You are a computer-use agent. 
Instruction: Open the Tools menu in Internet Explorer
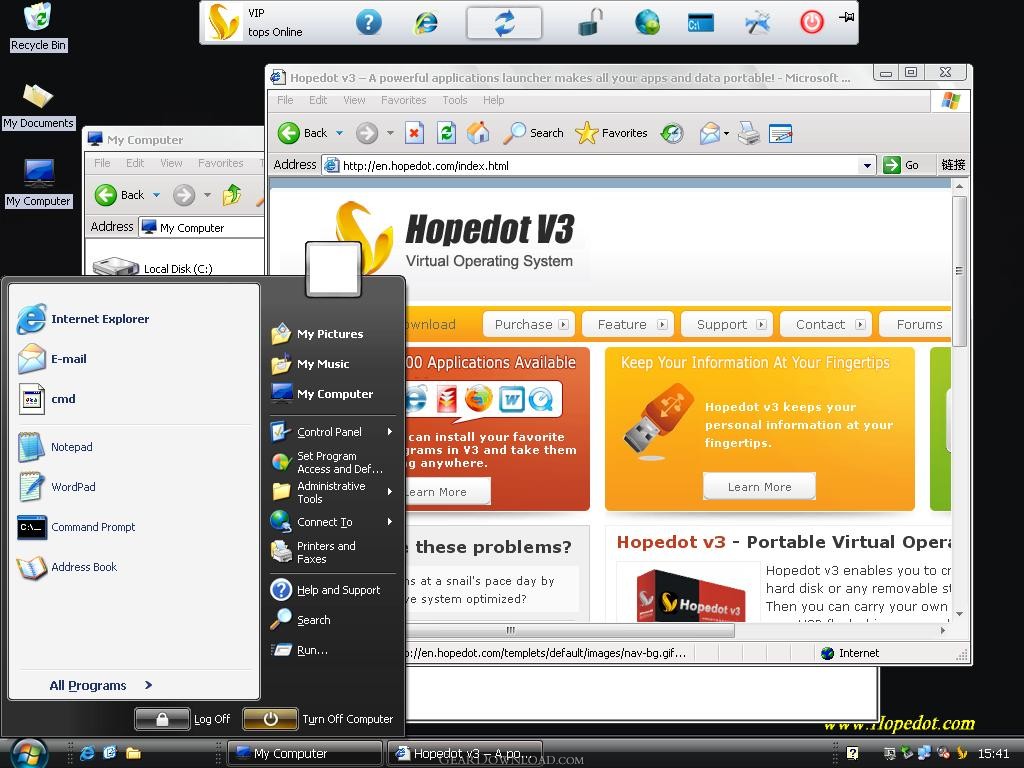pos(455,100)
